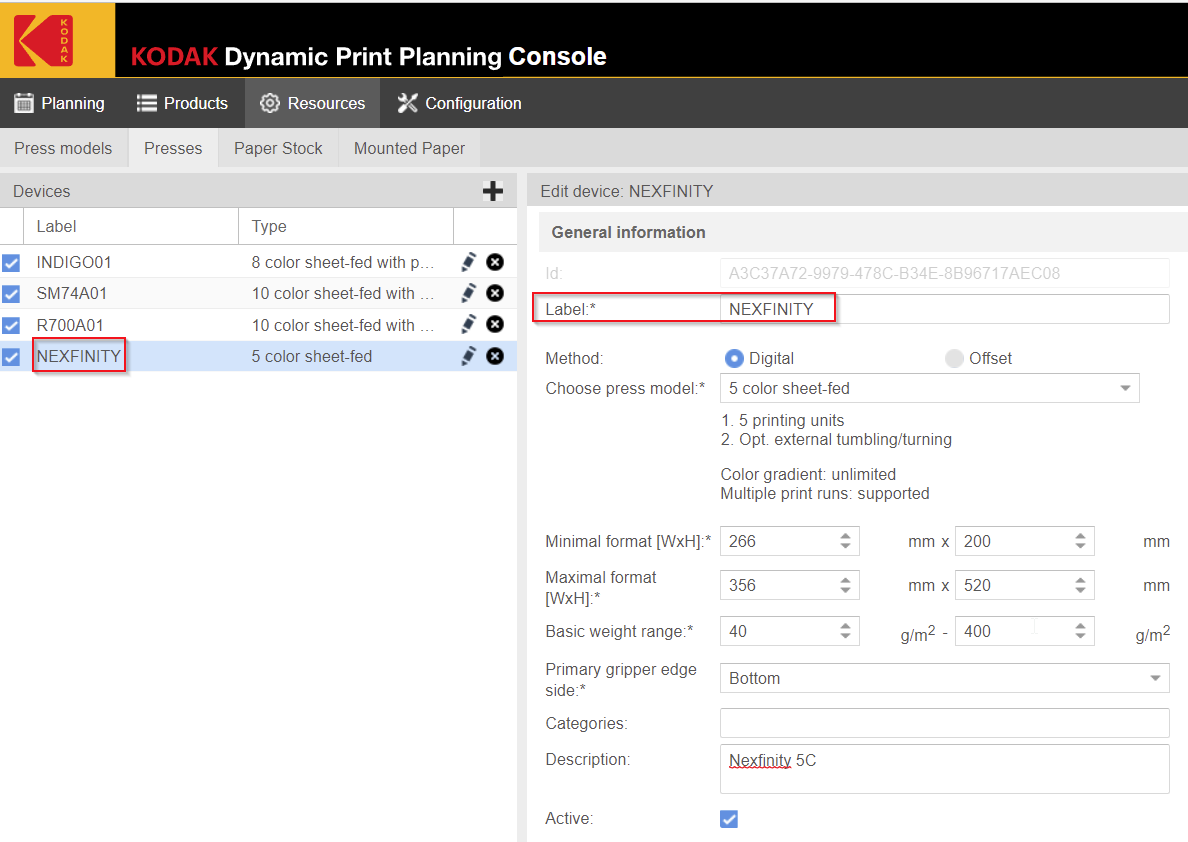Switch to the Paper Stock tab

coord(278,148)
